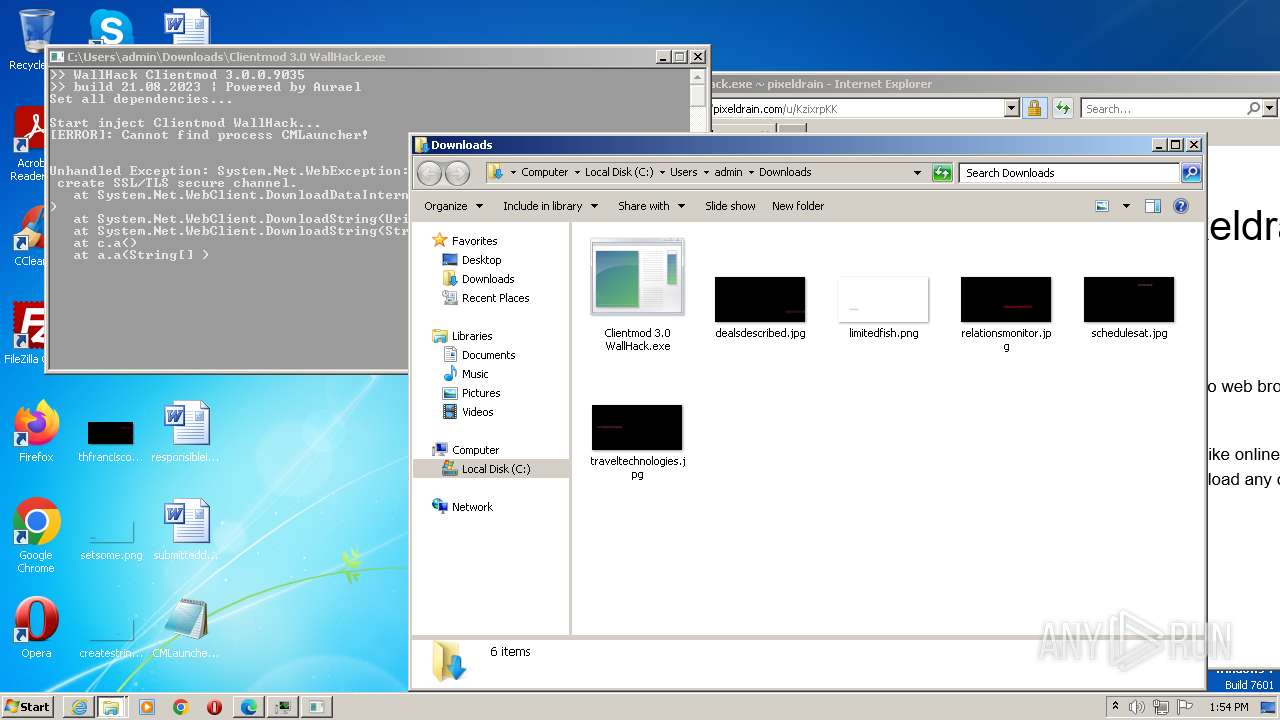
Task: Open Google Chrome desktop shortcut
Action: coord(36,536)
